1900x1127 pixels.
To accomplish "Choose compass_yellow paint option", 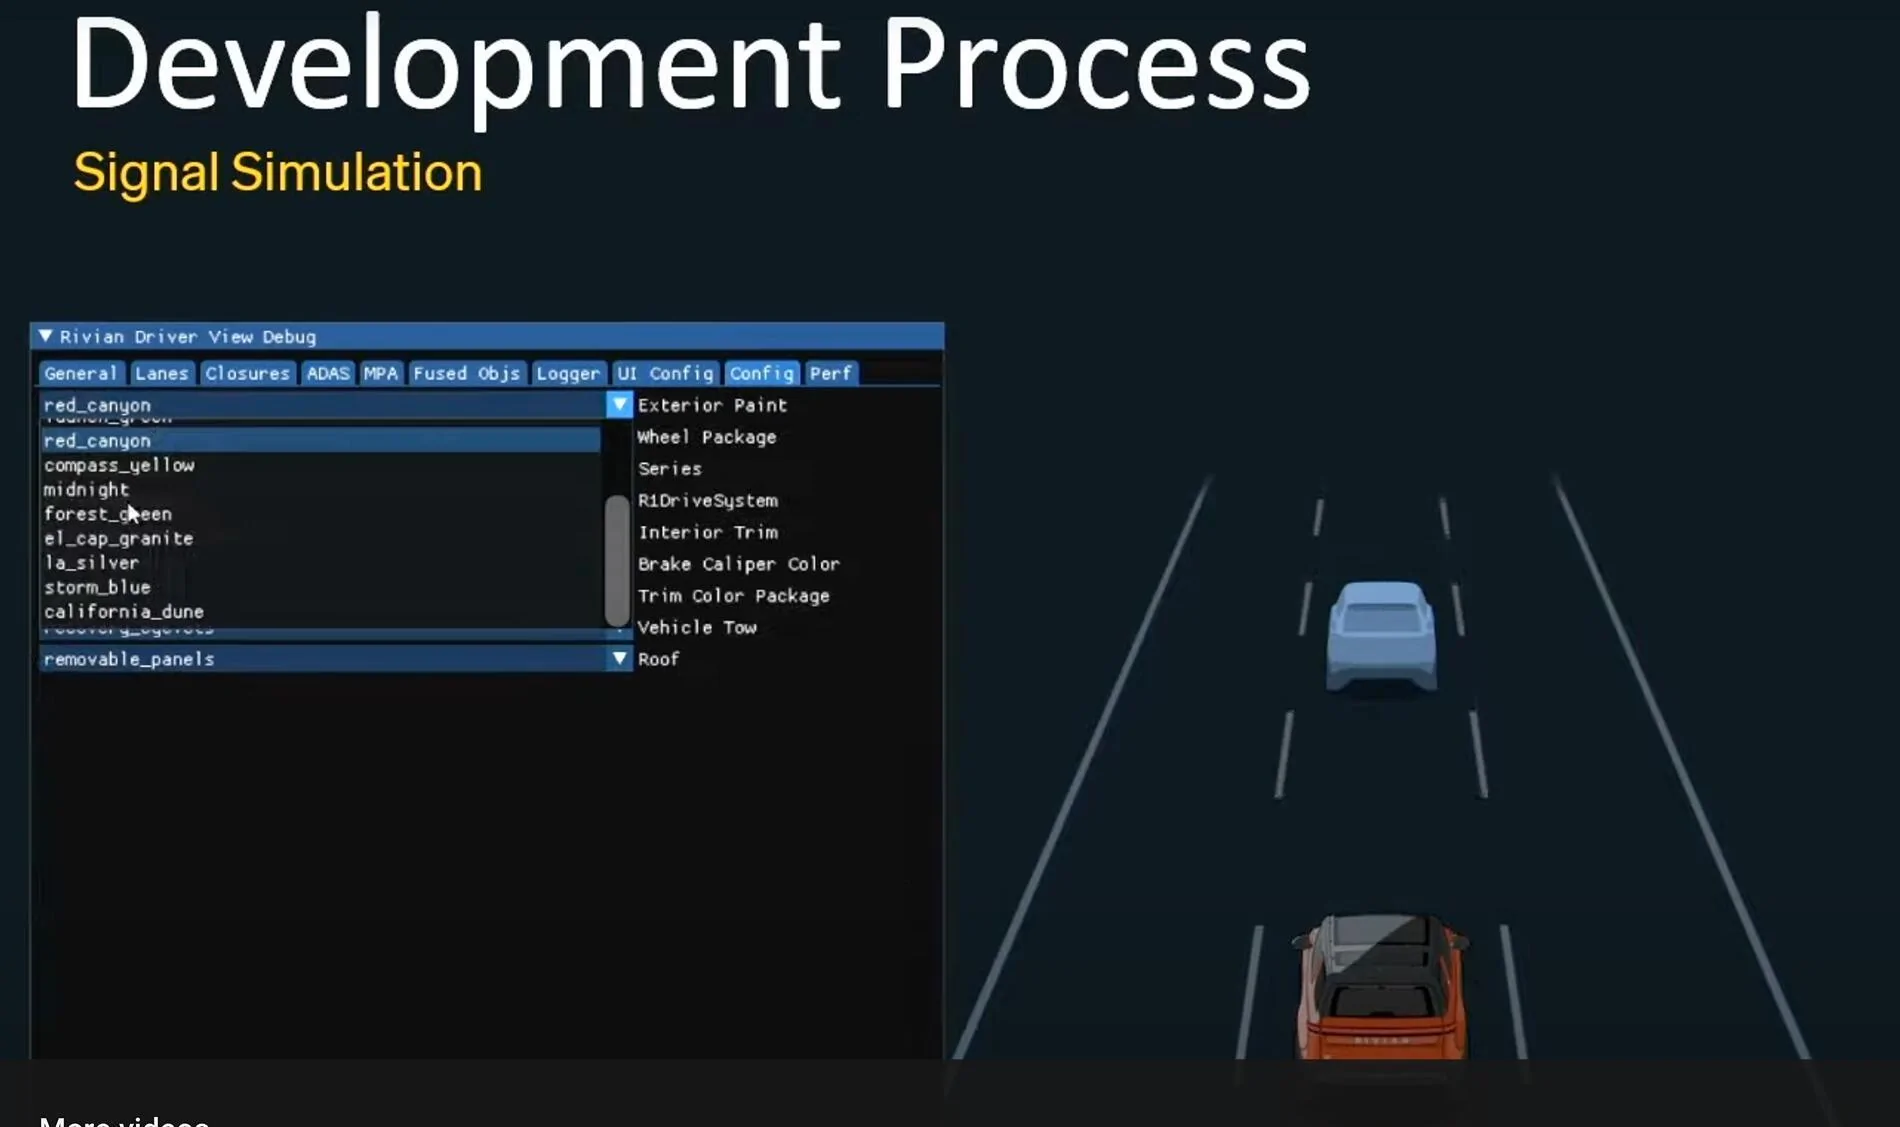I will tap(320, 465).
